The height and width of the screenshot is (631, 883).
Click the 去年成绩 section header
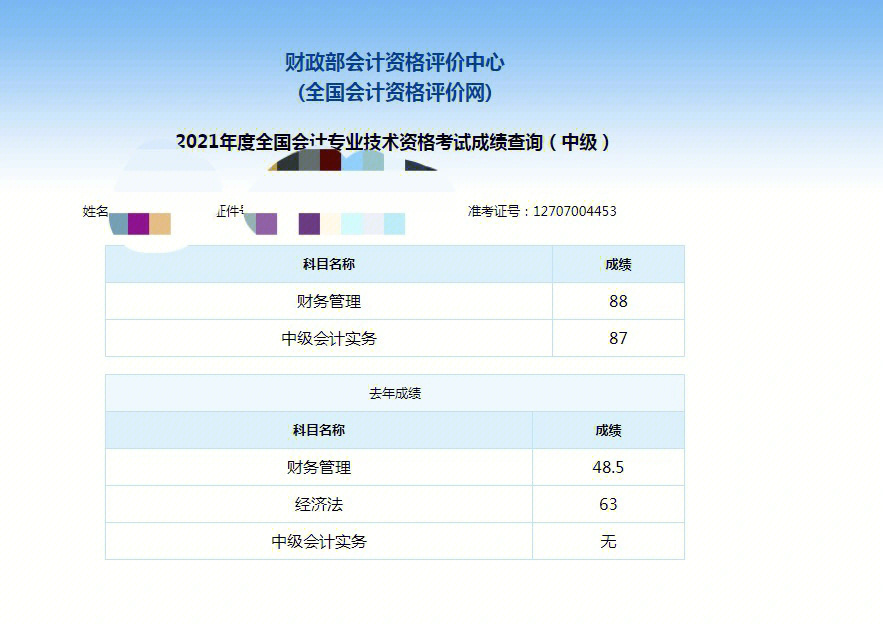pos(395,393)
